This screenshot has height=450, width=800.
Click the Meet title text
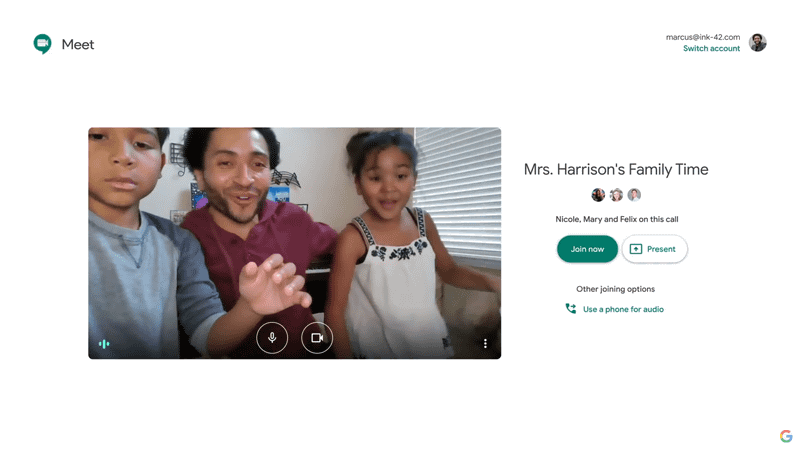pyautogui.click(x=78, y=44)
